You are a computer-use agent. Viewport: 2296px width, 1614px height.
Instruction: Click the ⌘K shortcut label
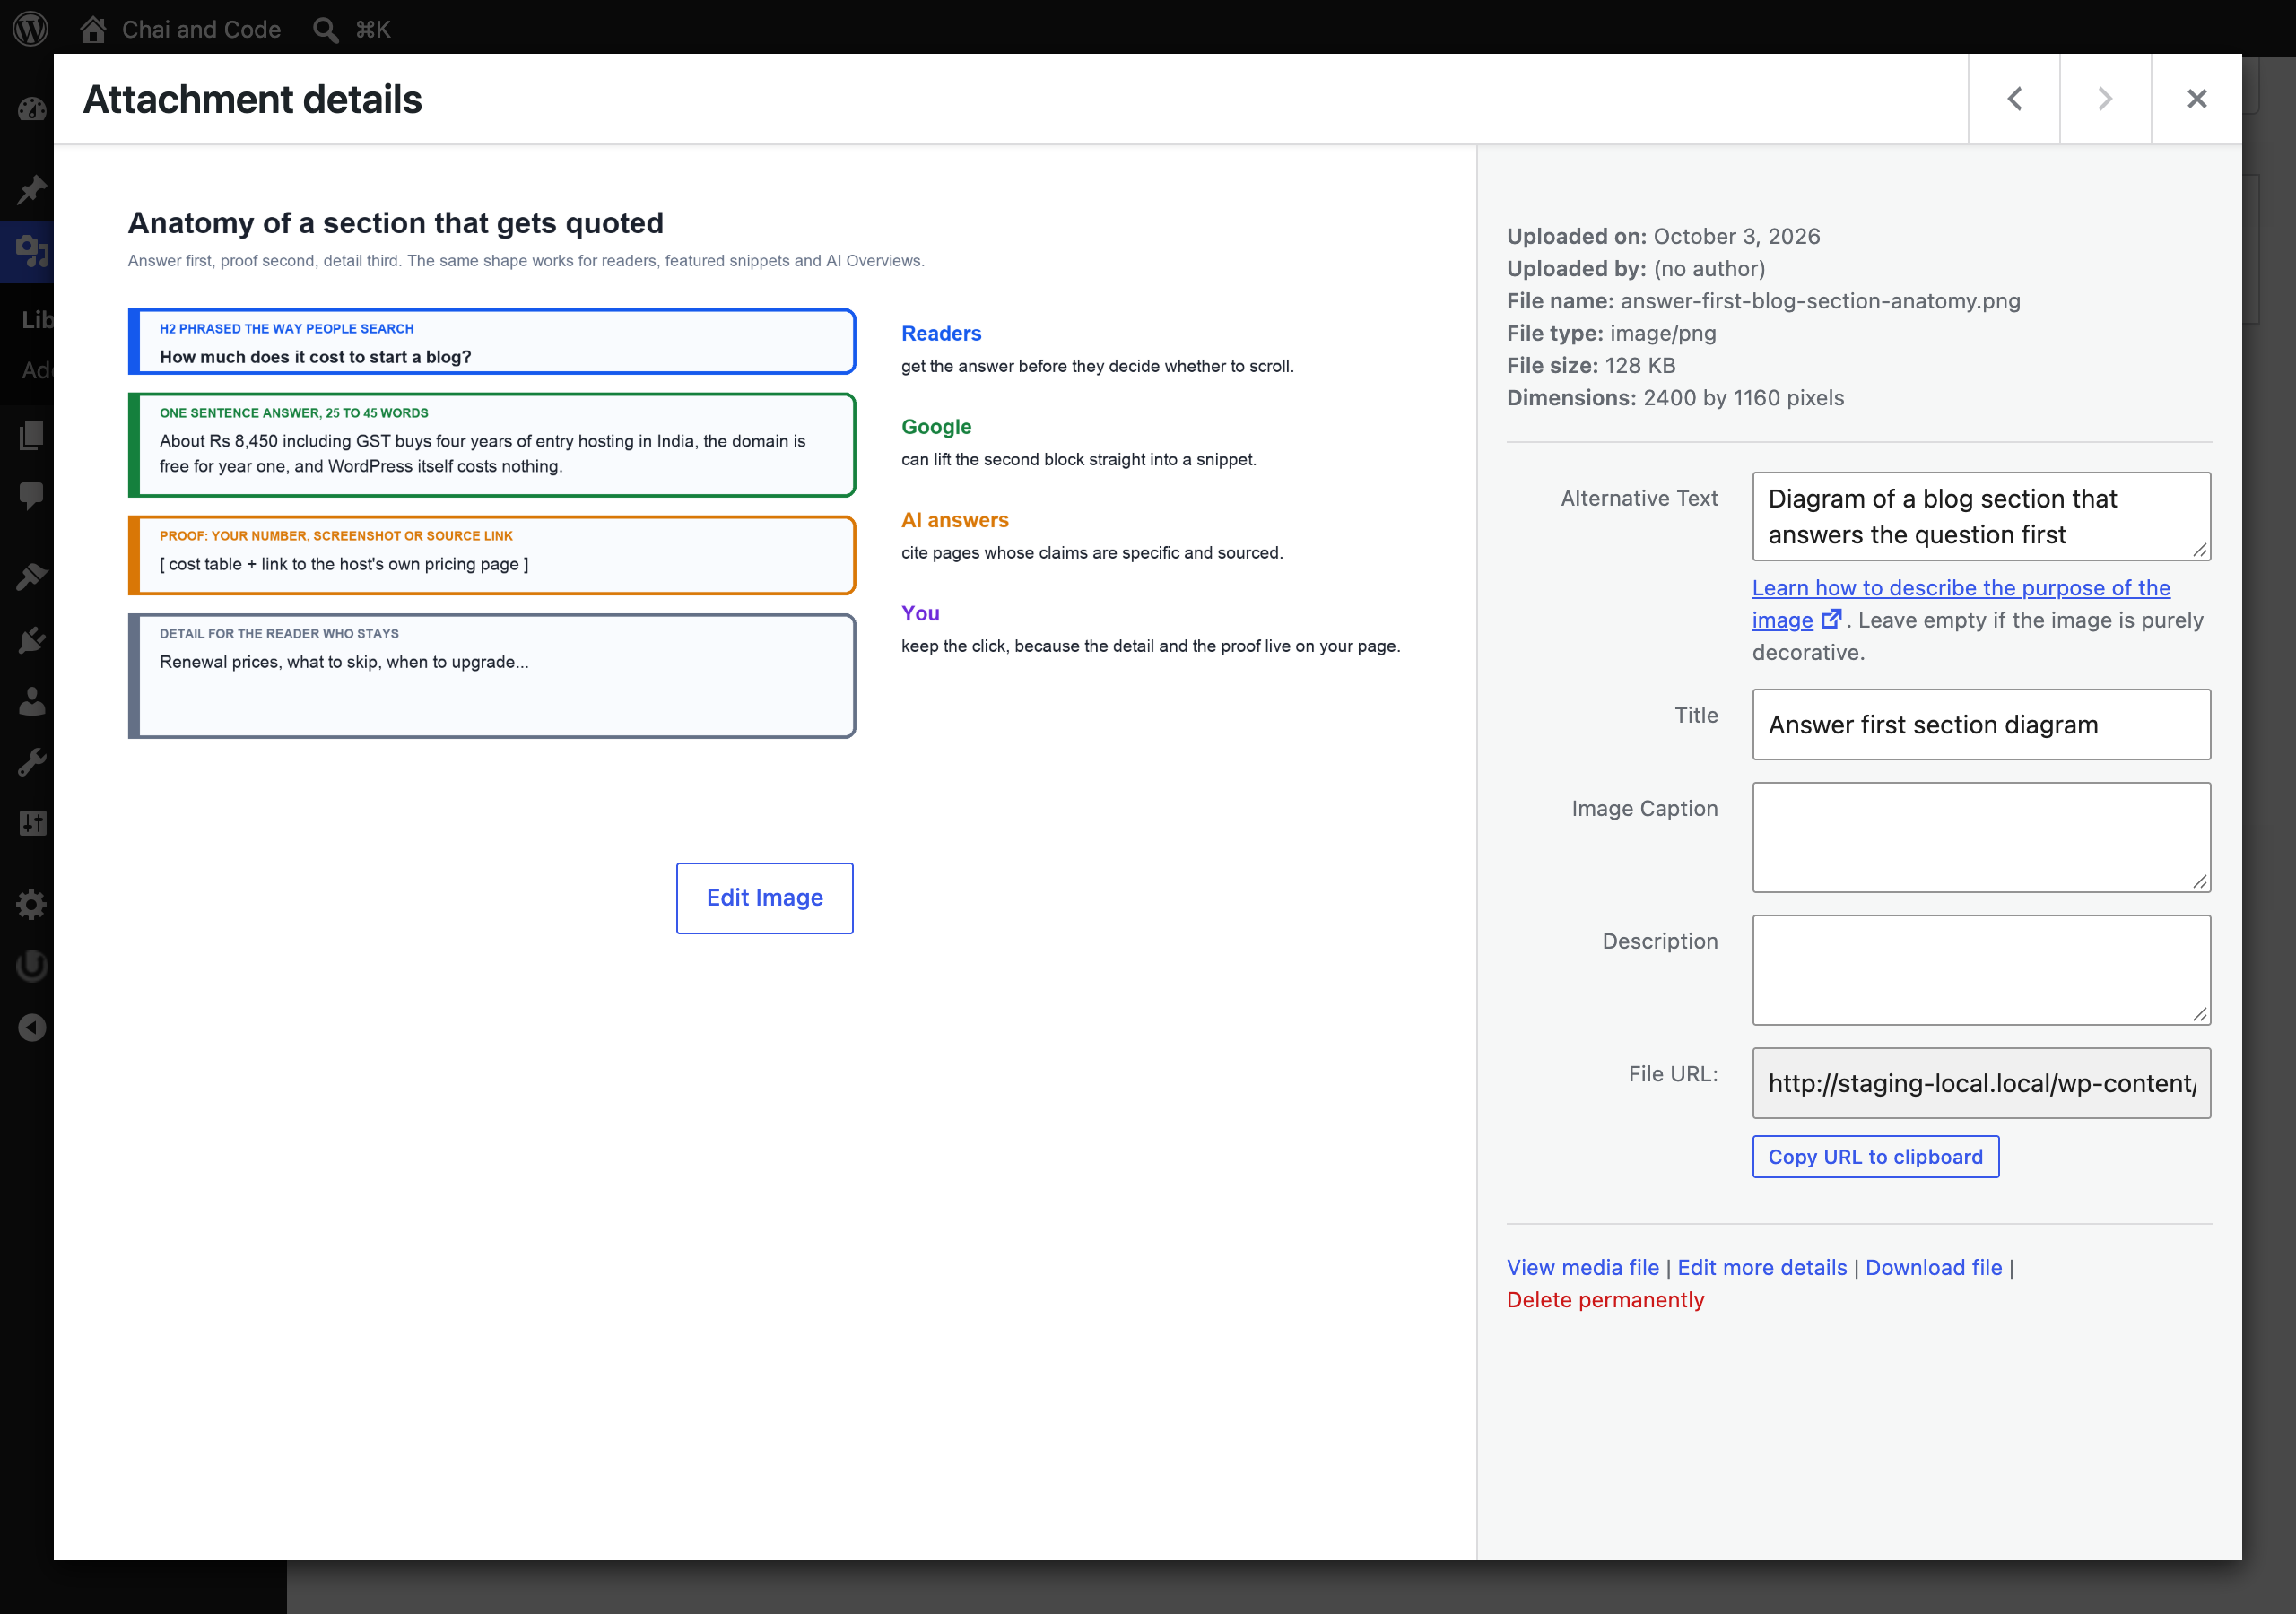pyautogui.click(x=373, y=29)
